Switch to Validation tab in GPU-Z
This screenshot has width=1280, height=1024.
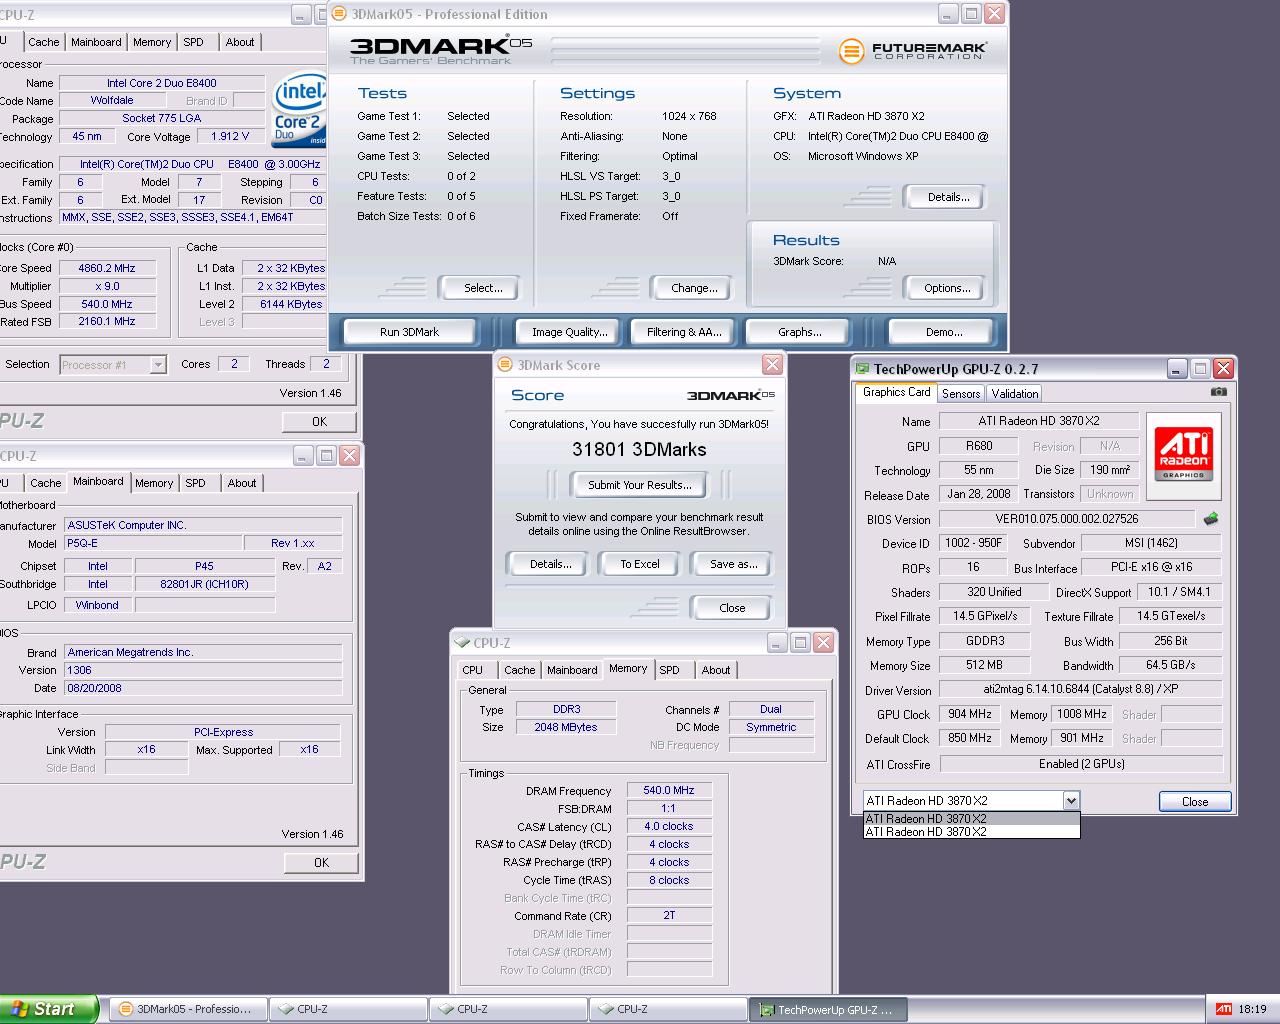pos(1015,394)
